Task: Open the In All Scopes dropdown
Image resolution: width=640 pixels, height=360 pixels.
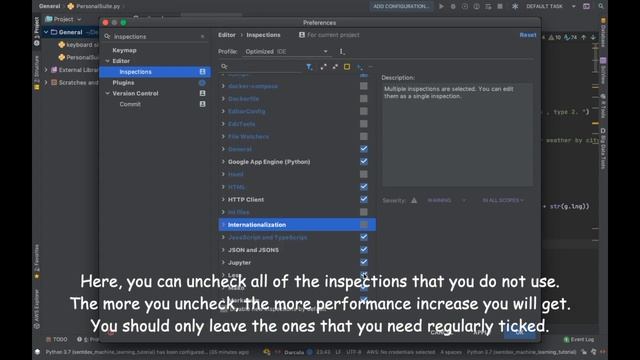Action: 503,200
